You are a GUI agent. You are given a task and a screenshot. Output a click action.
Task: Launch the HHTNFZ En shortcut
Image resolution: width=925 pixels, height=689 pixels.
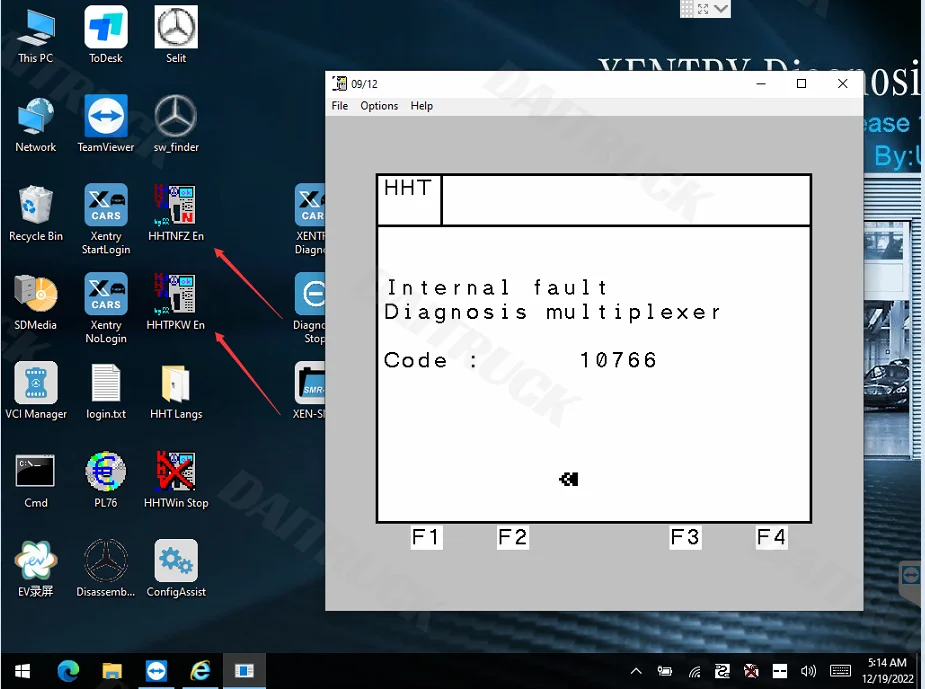coord(176,214)
